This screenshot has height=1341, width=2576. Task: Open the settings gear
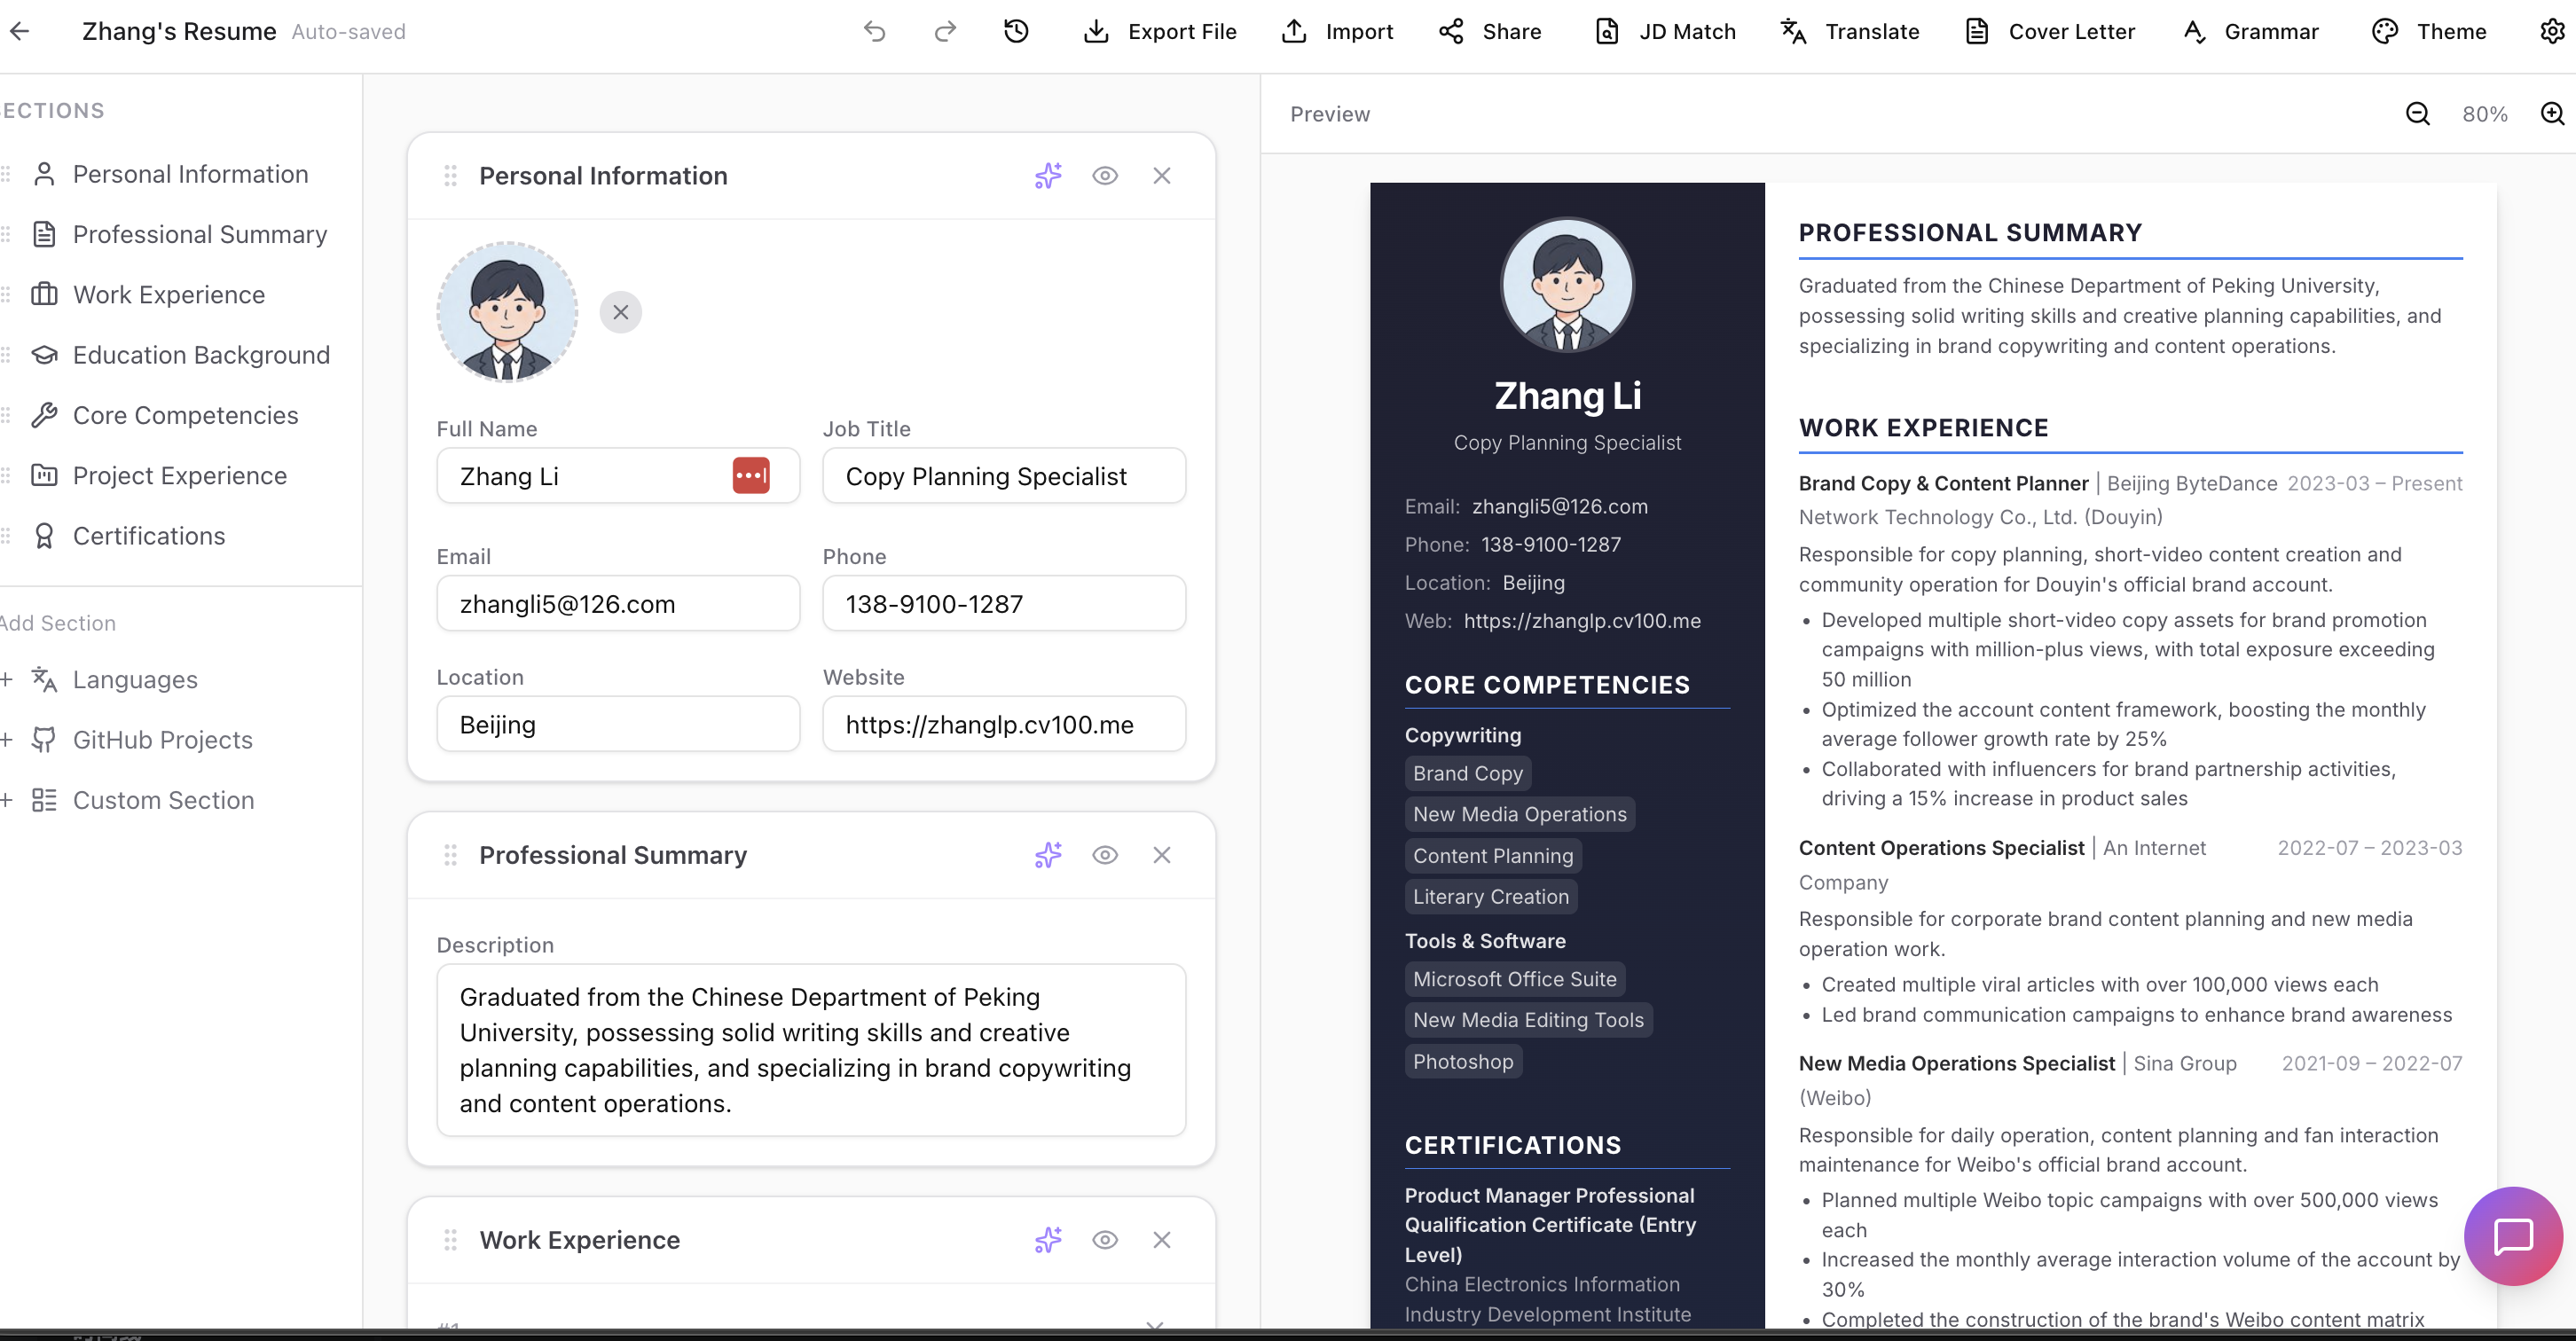[2552, 31]
